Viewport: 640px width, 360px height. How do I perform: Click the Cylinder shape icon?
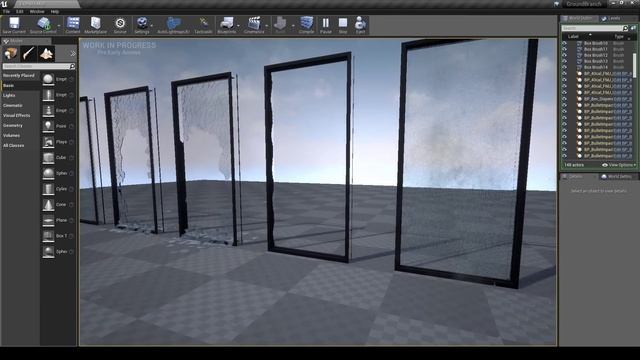[48, 189]
